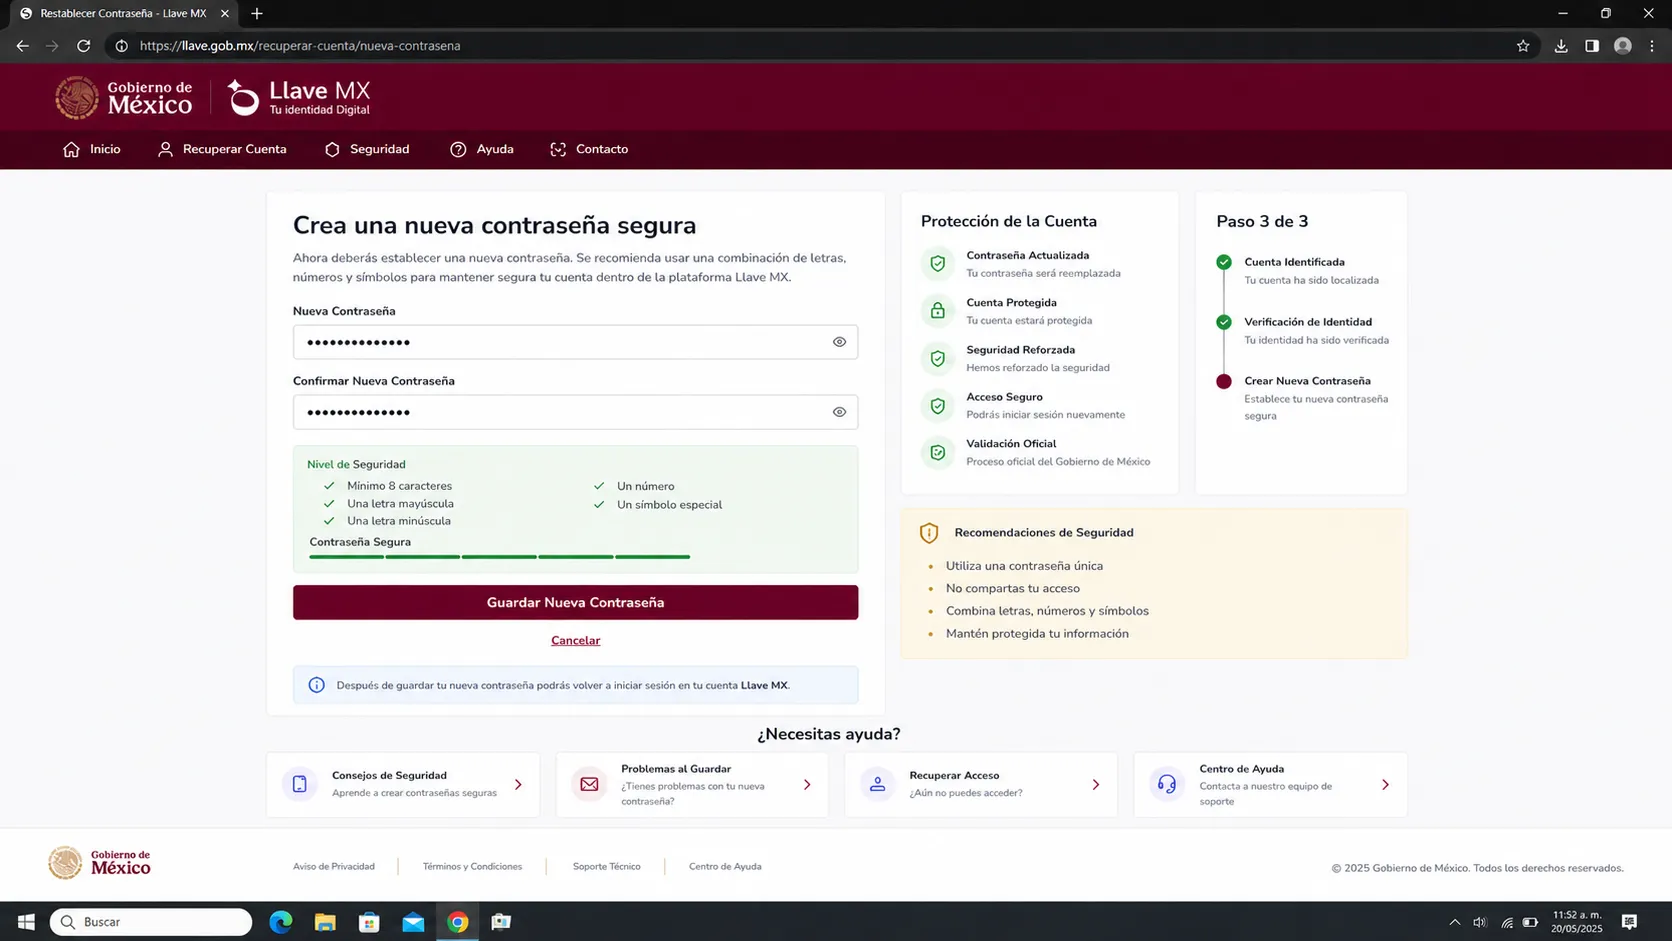Click into the Confirmar Nueva Contraseña field

pyautogui.click(x=575, y=412)
